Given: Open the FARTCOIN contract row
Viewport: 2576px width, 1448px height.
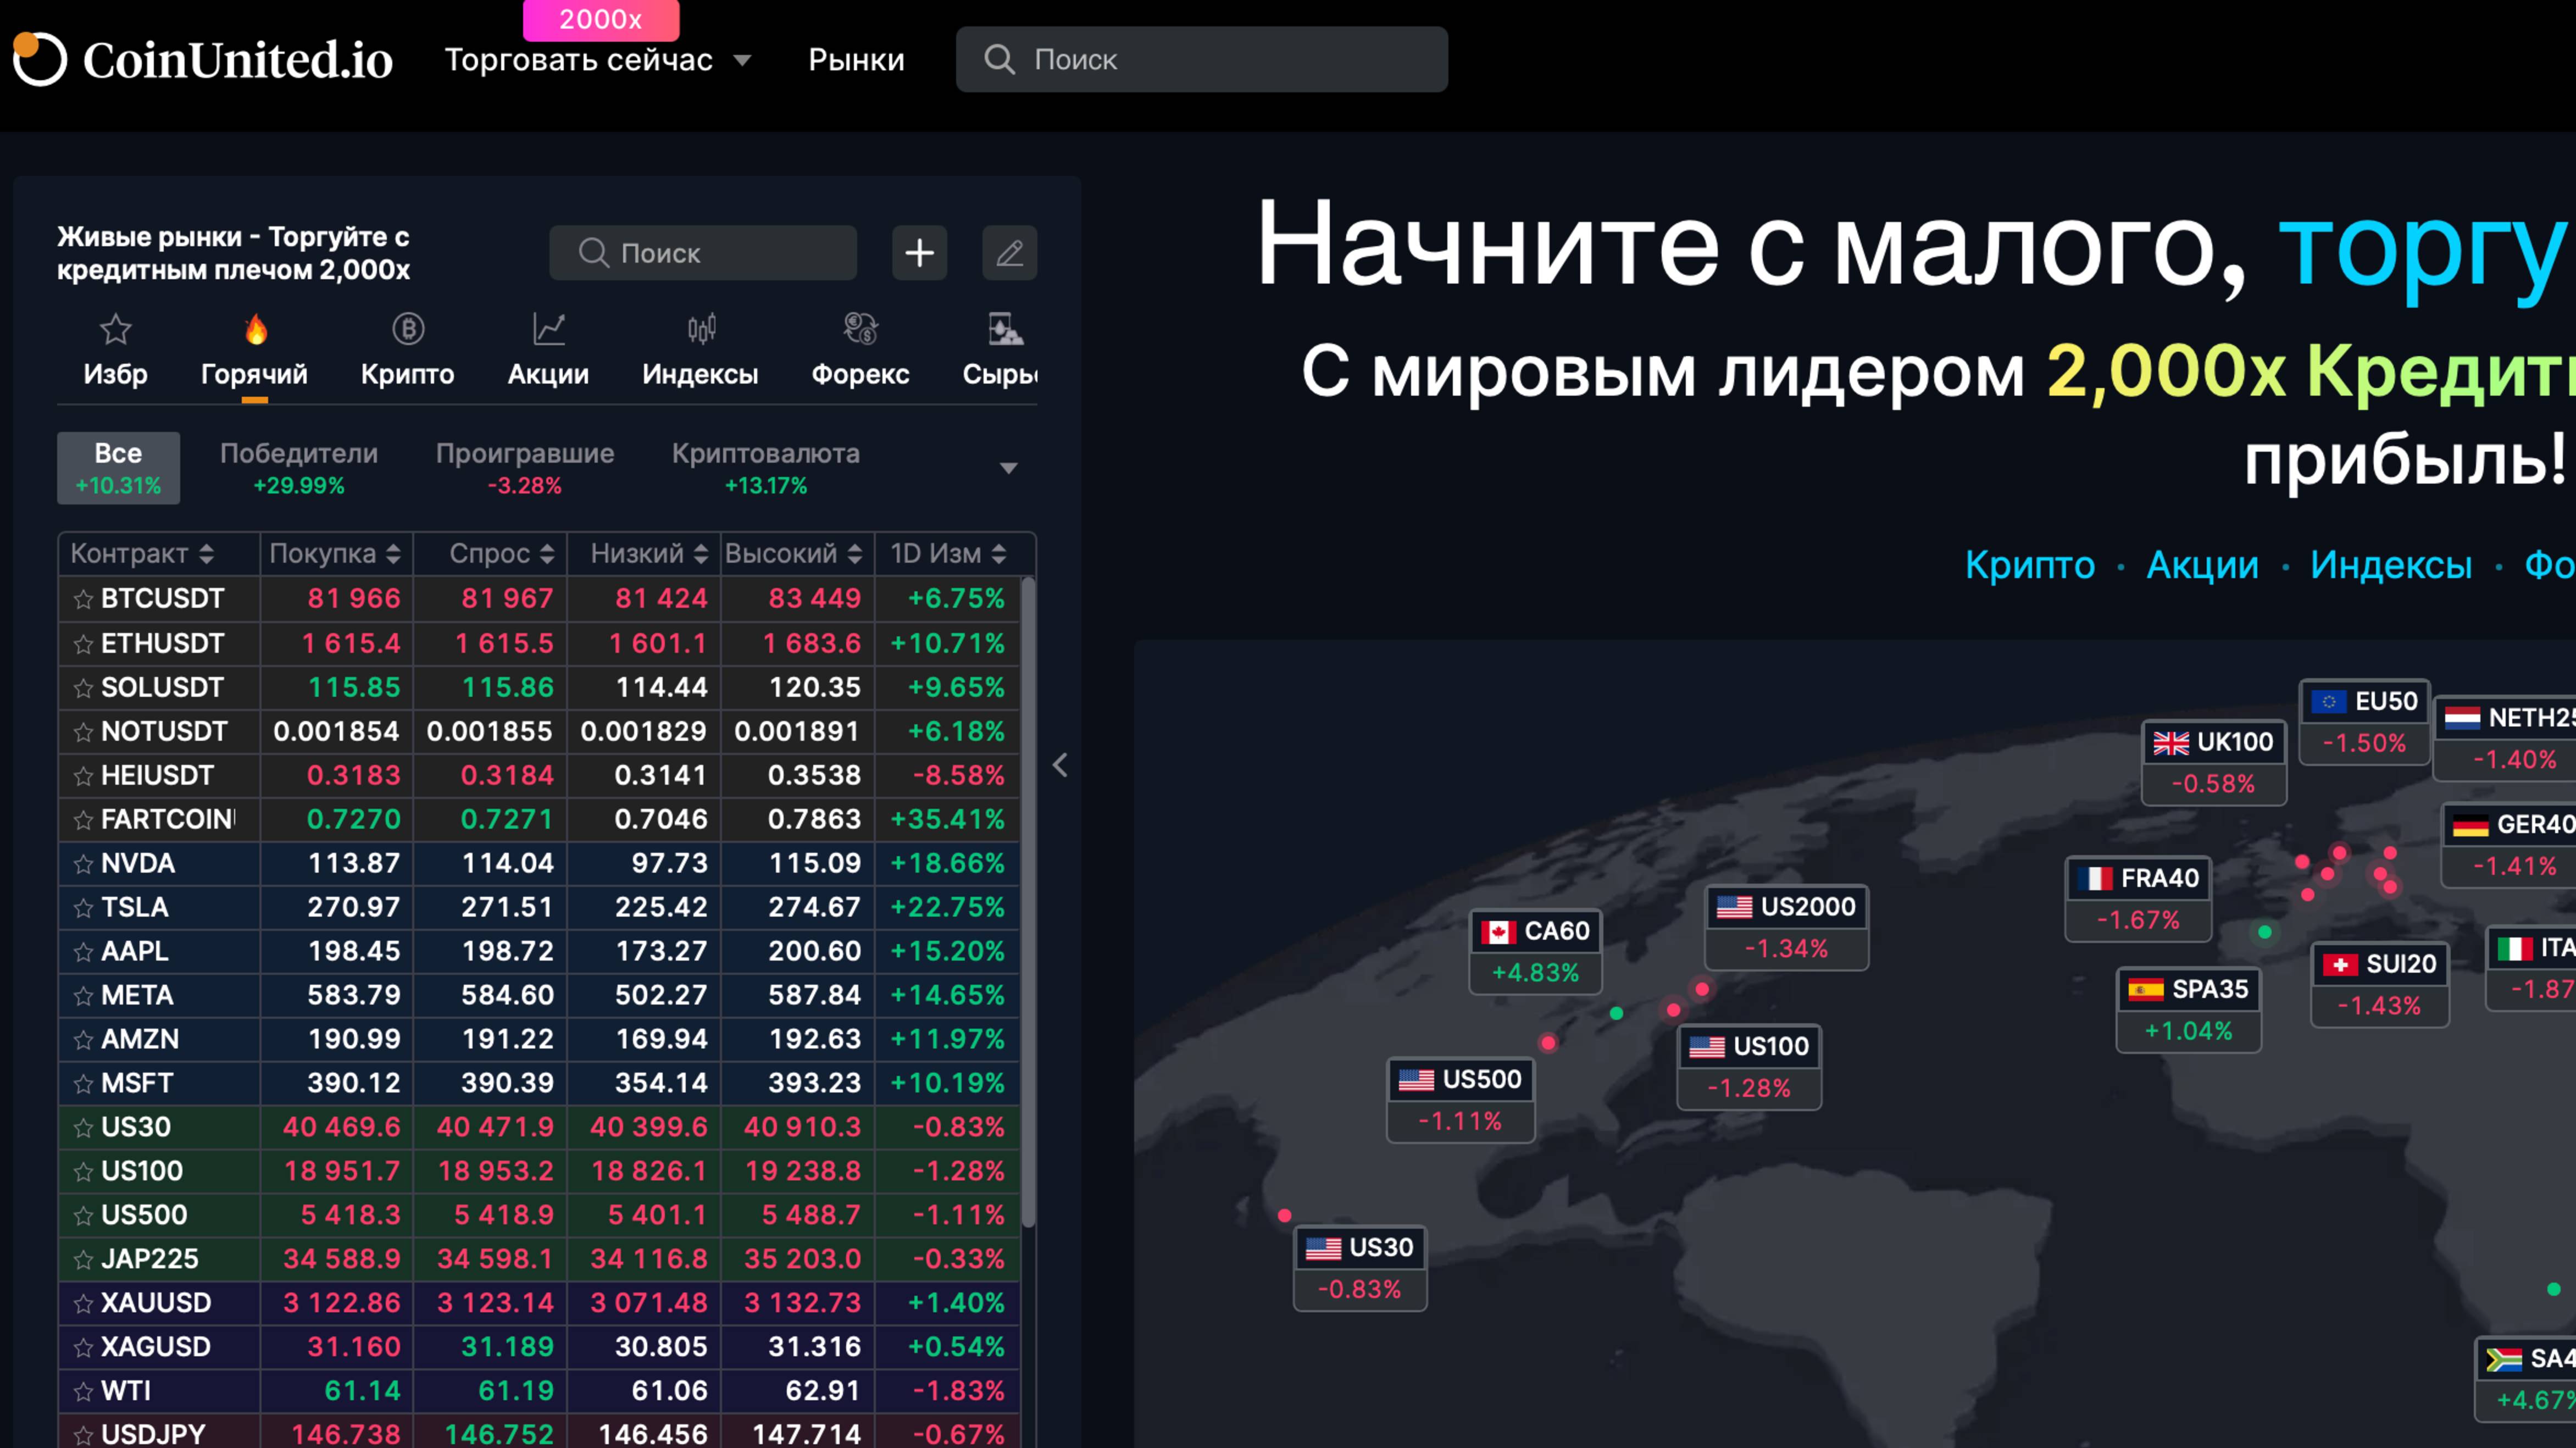Looking at the screenshot, I should [x=540, y=820].
